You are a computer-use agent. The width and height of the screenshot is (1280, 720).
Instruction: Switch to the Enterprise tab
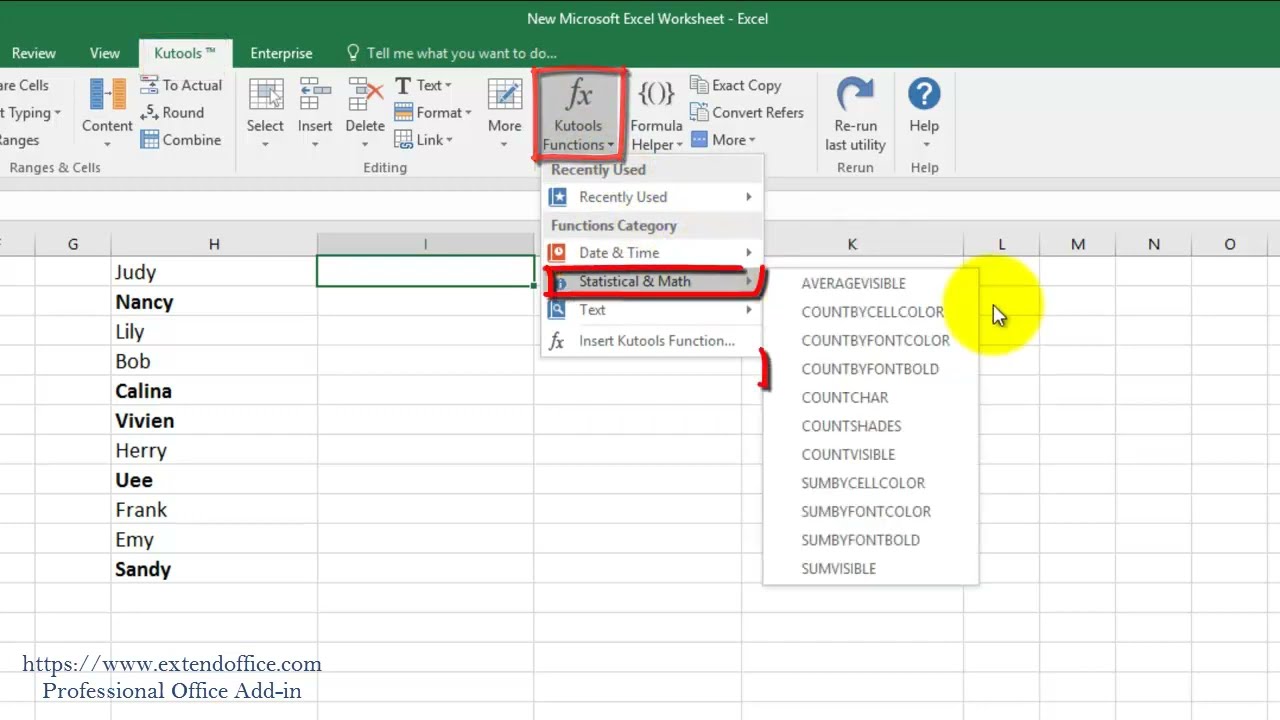tap(281, 53)
